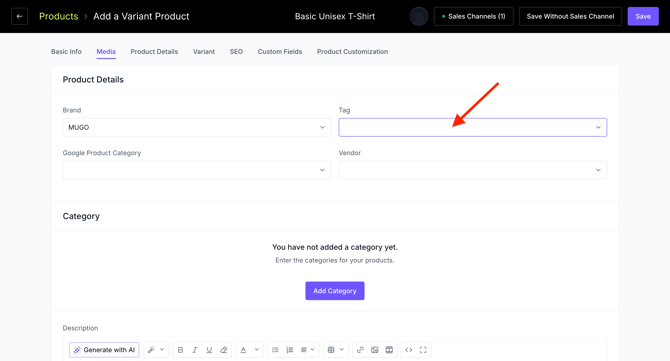Toggle bold formatting in description editor
670x361 pixels.
[x=180, y=350]
